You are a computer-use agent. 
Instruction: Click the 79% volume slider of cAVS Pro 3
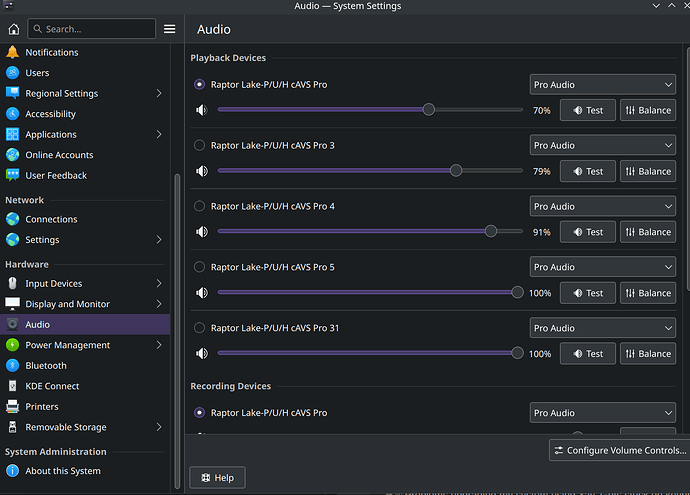click(370, 170)
